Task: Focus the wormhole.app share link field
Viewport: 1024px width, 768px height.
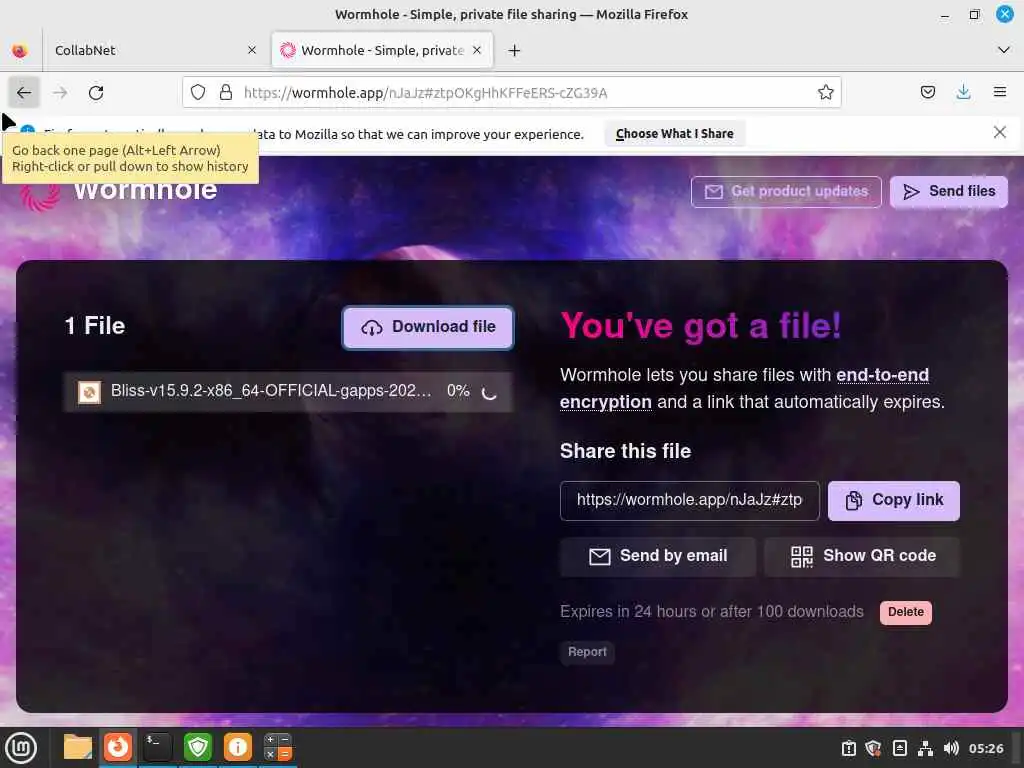Action: click(x=690, y=500)
